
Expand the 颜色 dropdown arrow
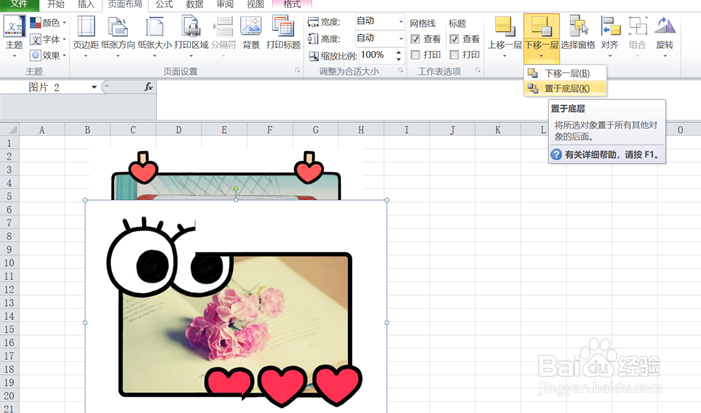(65, 22)
